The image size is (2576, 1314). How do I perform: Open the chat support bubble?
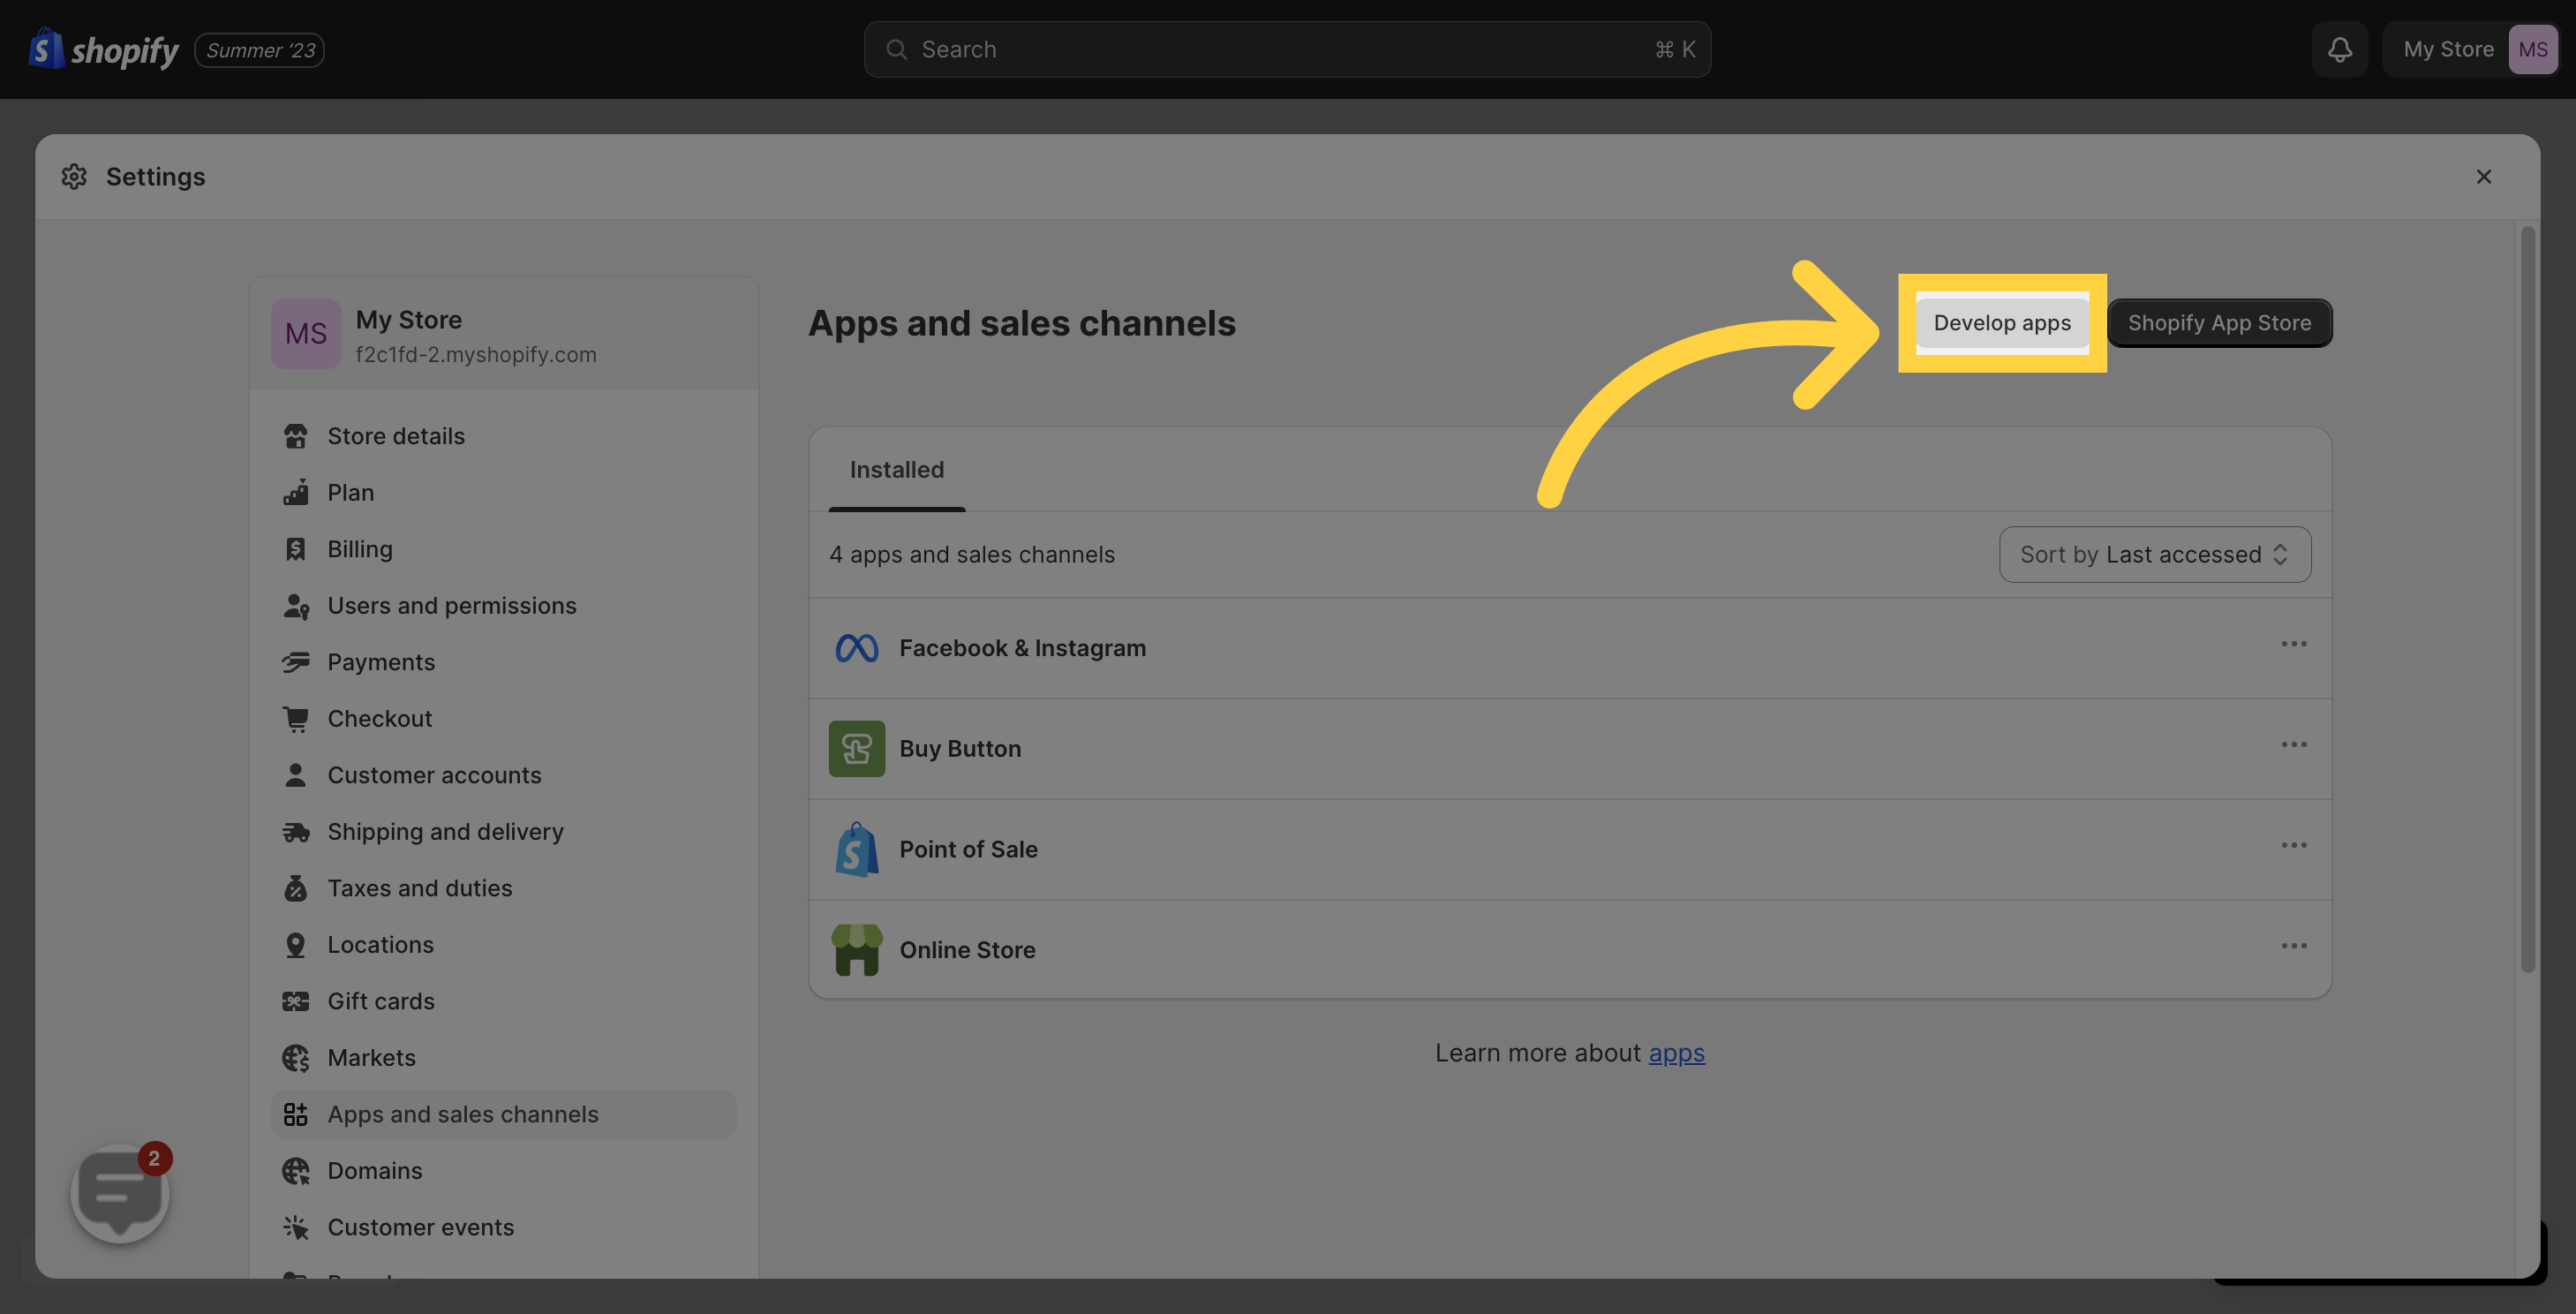point(120,1193)
